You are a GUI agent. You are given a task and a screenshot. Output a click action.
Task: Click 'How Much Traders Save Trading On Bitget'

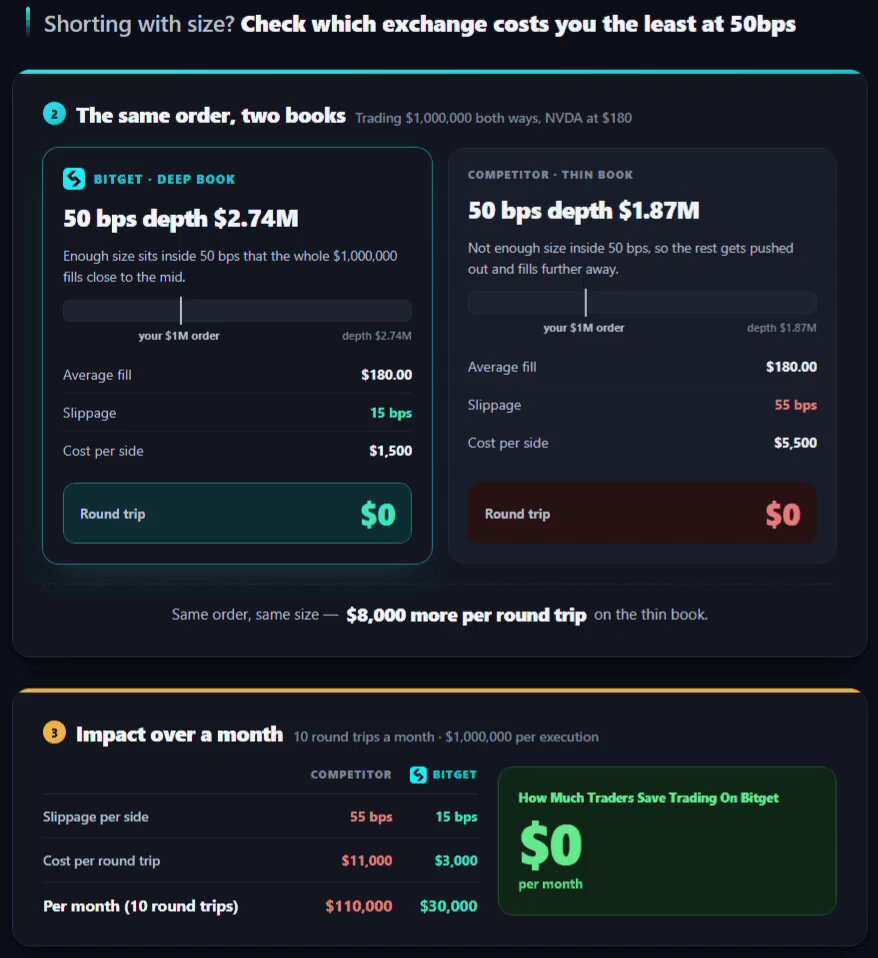click(x=649, y=798)
